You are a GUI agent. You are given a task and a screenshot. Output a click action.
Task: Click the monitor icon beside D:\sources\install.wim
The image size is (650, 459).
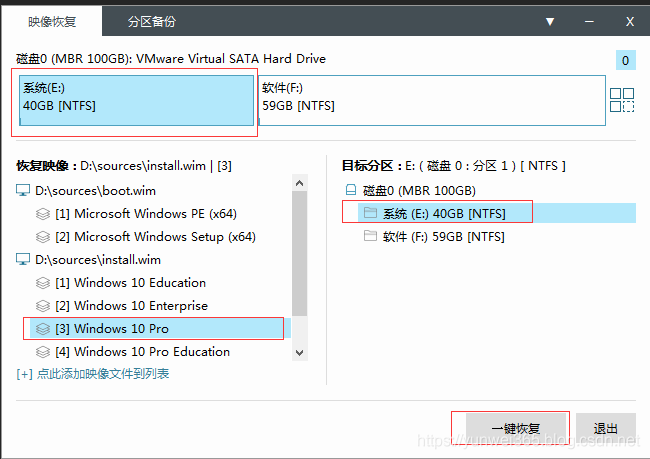tap(23, 259)
